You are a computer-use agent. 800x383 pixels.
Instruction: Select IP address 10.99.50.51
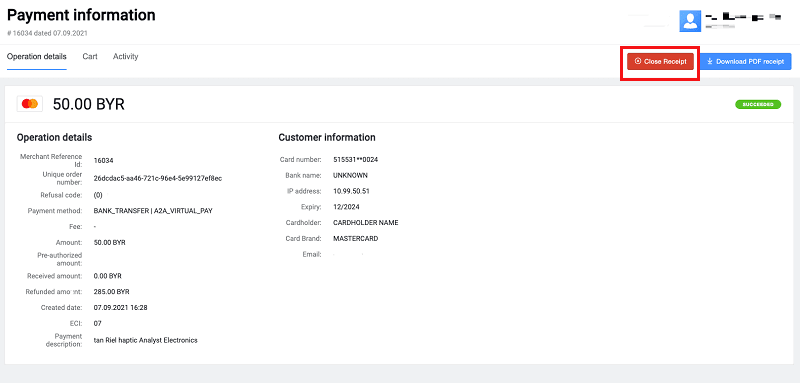click(x=351, y=191)
